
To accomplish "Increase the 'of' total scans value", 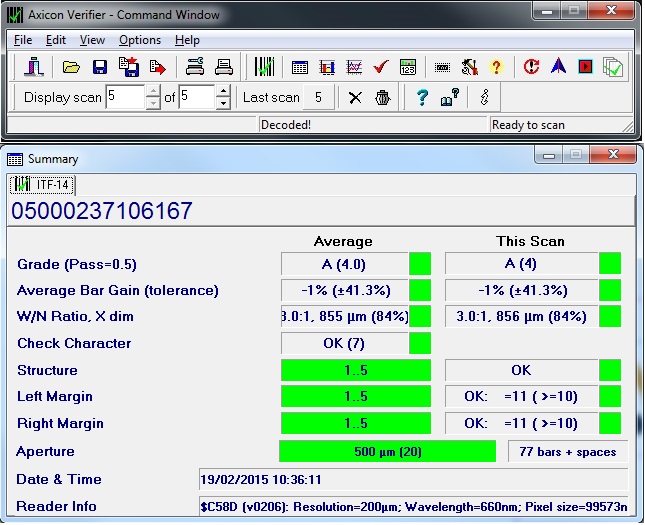I will tap(223, 91).
